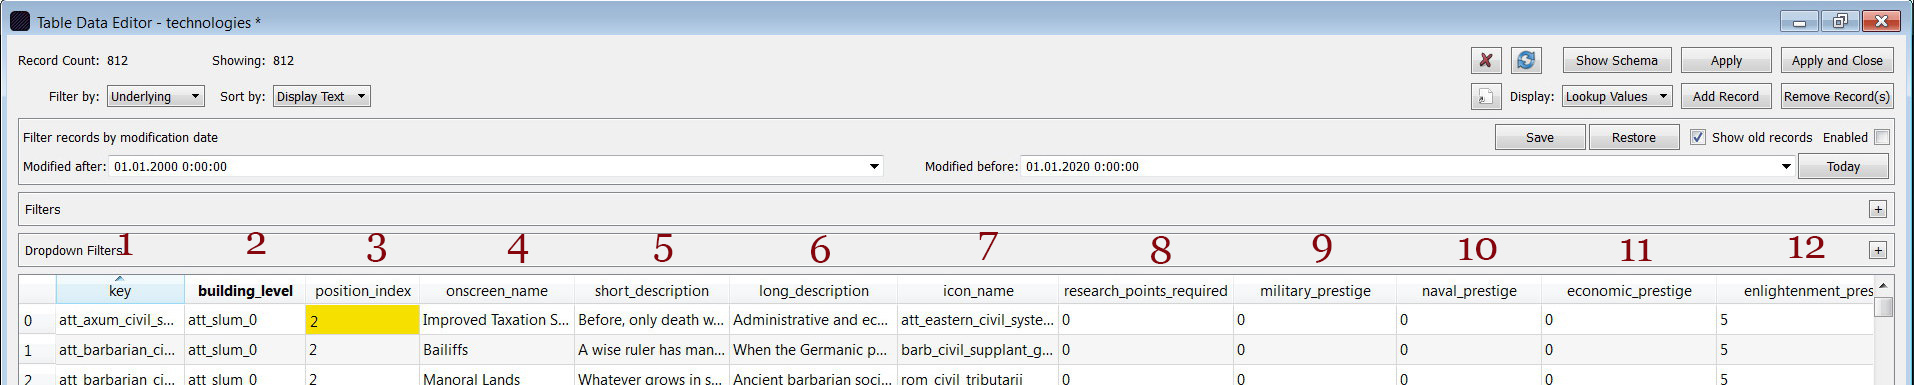Expand the Filters section with plus button
Viewport: 1914px width, 385px height.
[1878, 209]
